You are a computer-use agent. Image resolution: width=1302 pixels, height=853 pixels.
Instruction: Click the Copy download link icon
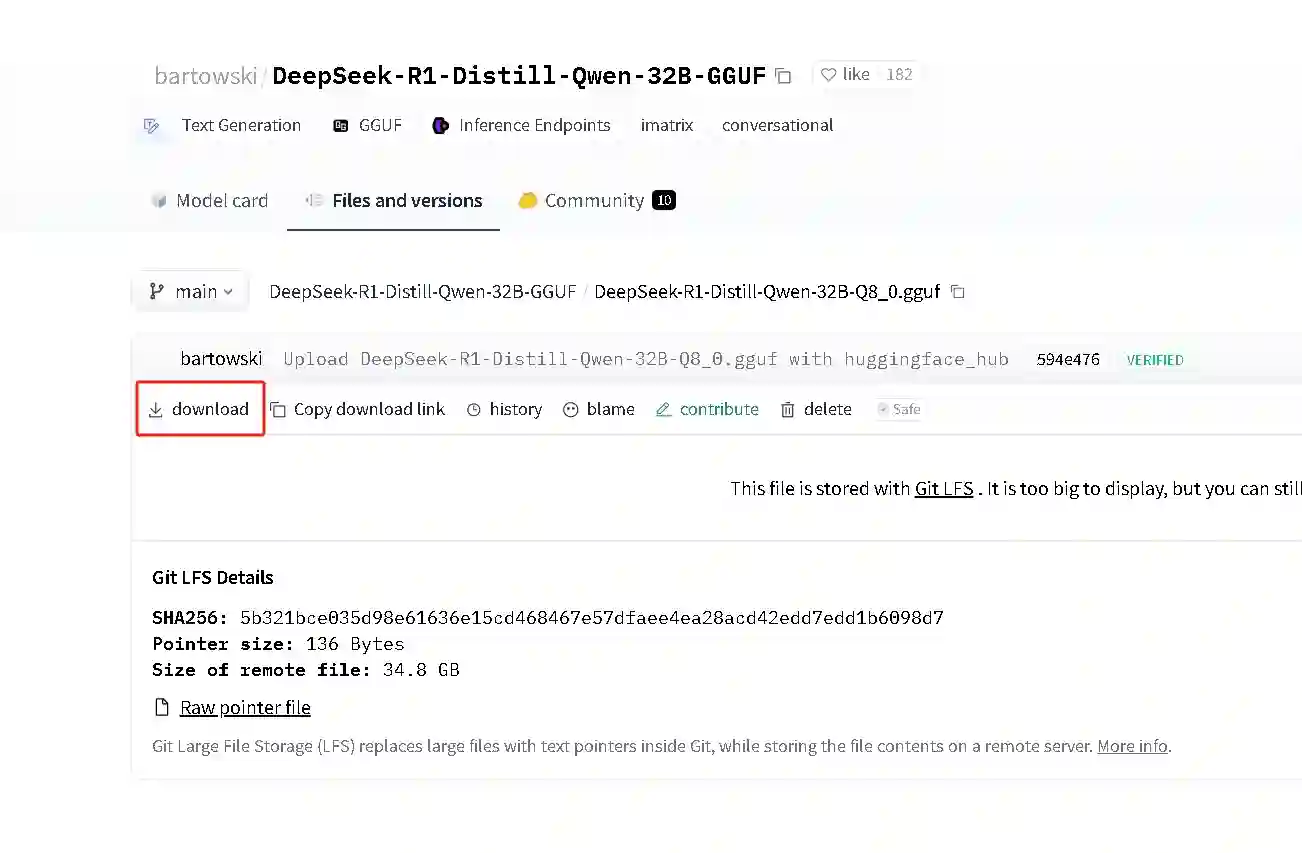(278, 410)
